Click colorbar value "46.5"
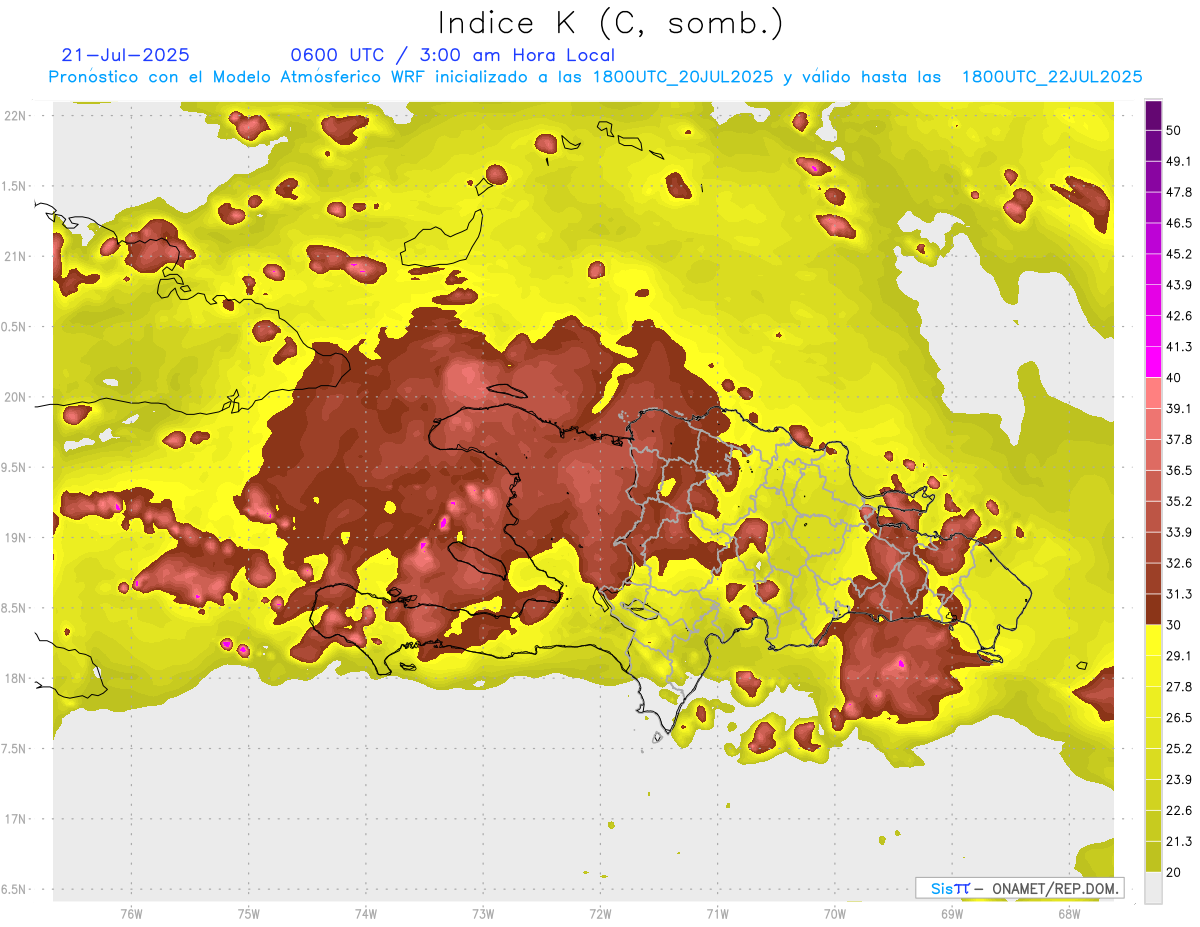Viewport: 1200px width, 927px height. (x=1179, y=223)
